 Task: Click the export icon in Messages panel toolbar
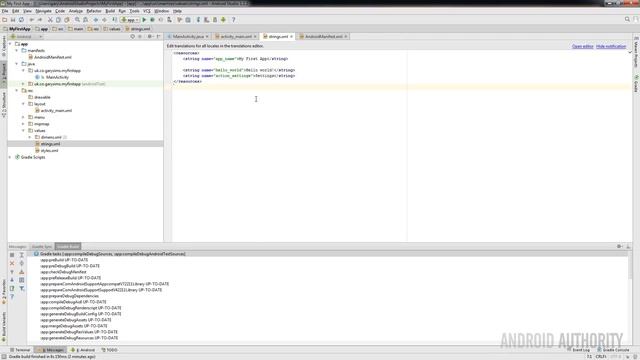click(12, 289)
